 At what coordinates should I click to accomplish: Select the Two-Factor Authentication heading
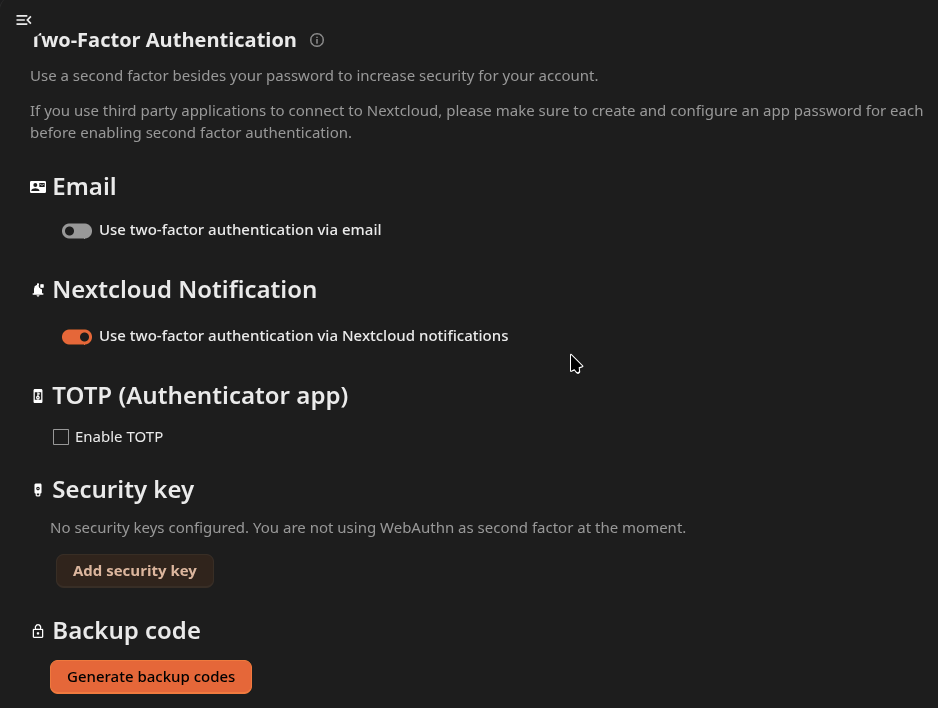(163, 40)
